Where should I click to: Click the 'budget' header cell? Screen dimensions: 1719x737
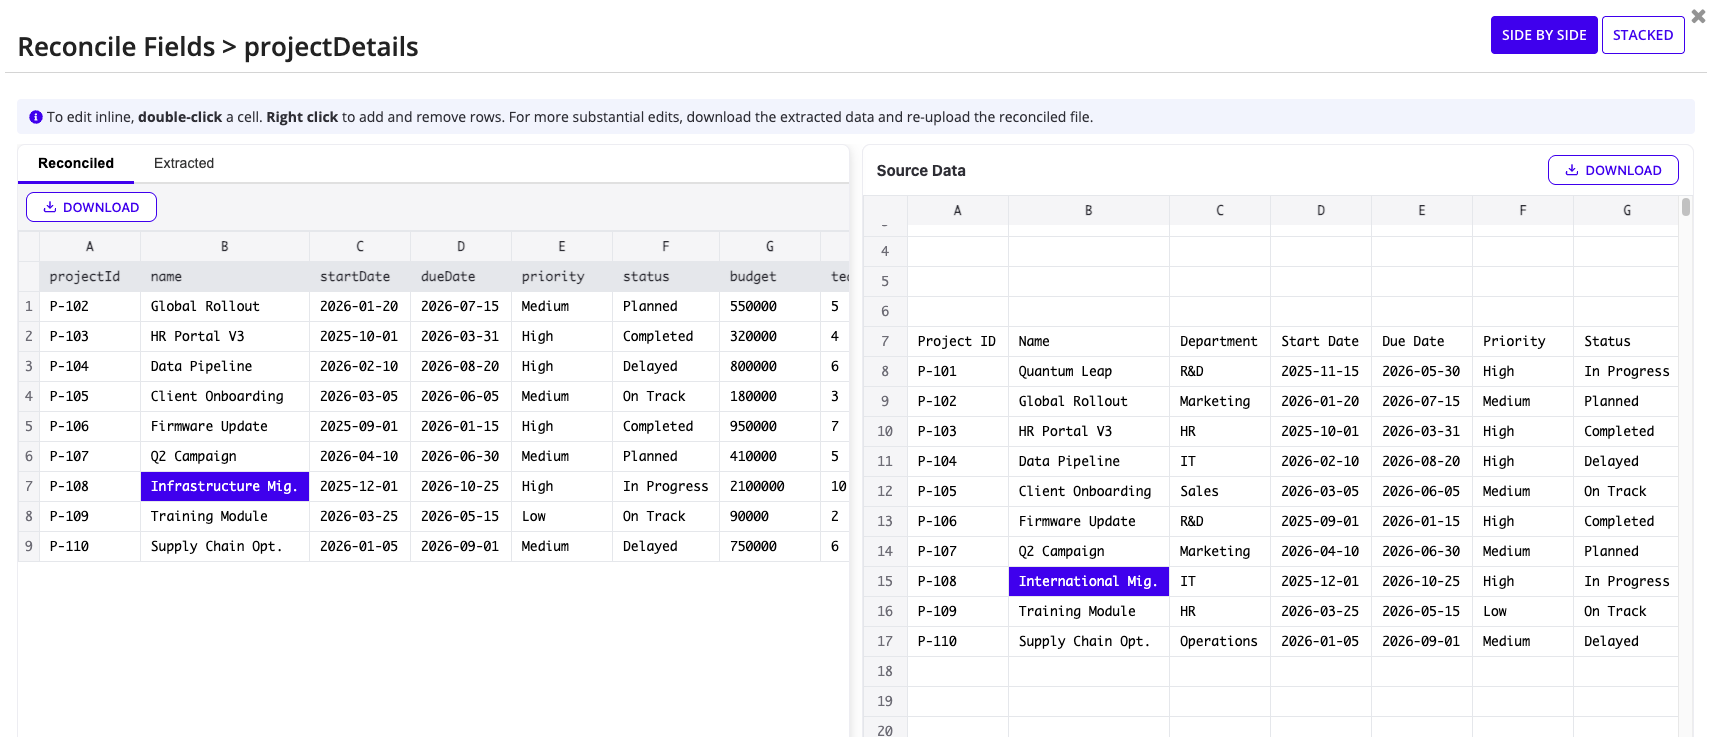[770, 276]
